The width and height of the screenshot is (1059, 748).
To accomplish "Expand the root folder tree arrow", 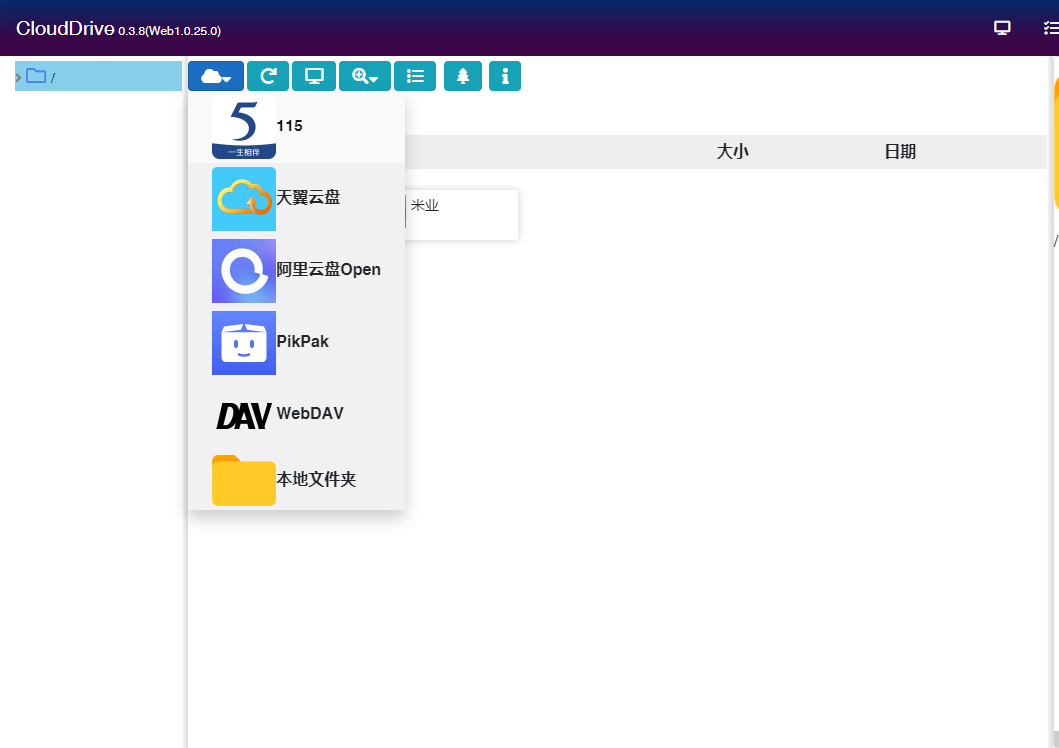I will tap(18, 77).
